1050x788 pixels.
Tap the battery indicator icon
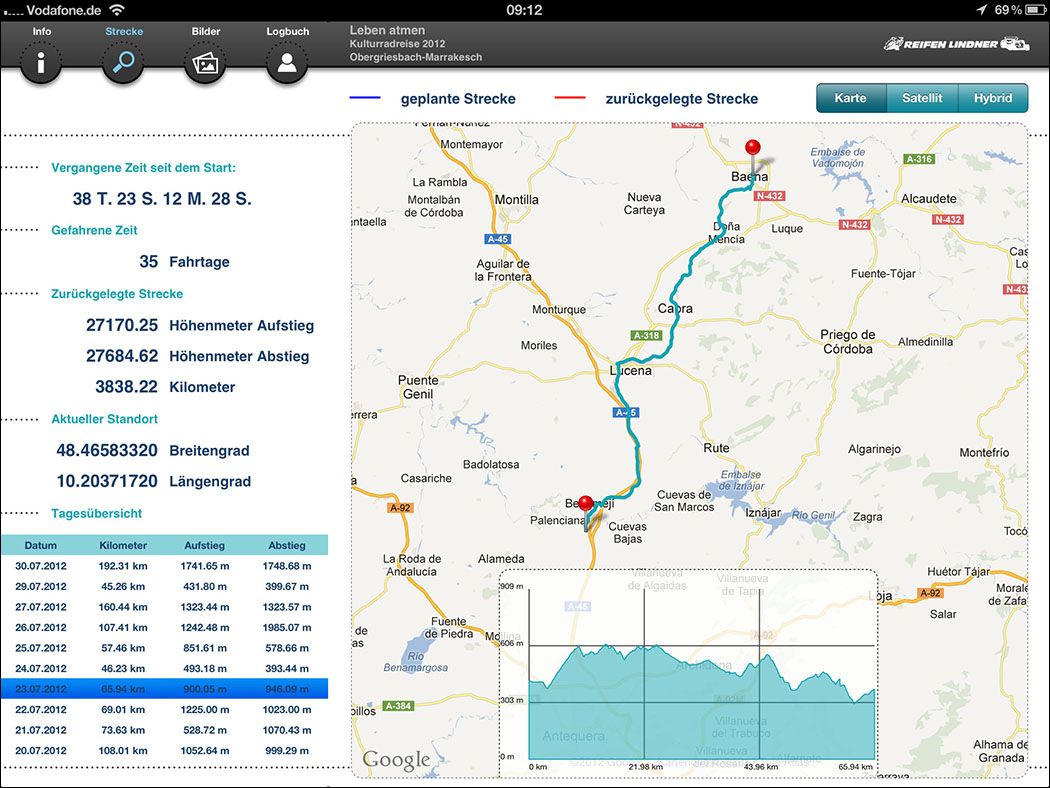tap(1035, 10)
